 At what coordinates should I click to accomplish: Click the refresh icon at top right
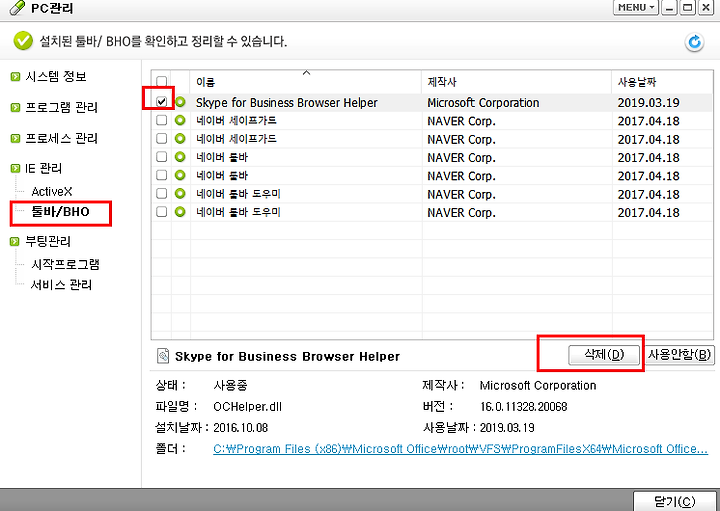click(694, 42)
